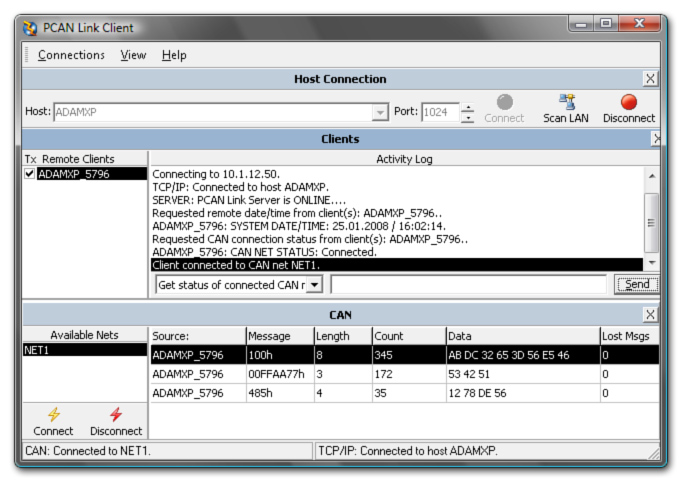Click log line with SYSTEM DATE/TIME 25.01.2008
This screenshot has width=682, height=482.
[x=299, y=226]
